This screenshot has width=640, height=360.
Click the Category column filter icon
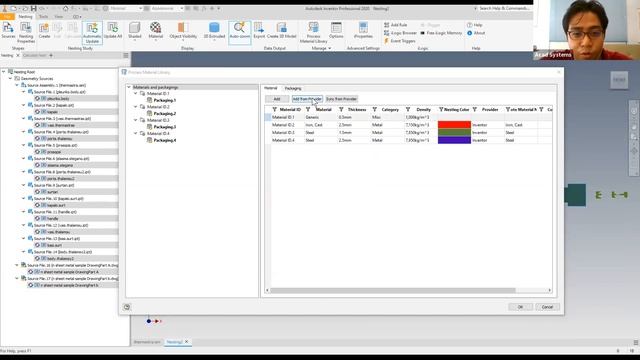pyautogui.click(x=375, y=109)
